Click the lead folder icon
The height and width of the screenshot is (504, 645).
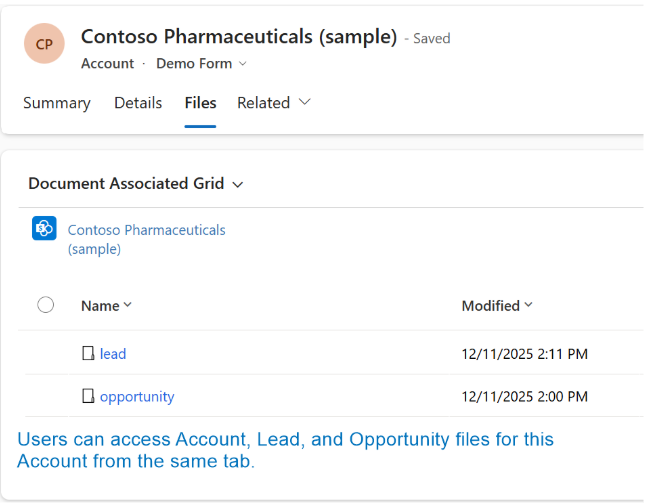[88, 353]
